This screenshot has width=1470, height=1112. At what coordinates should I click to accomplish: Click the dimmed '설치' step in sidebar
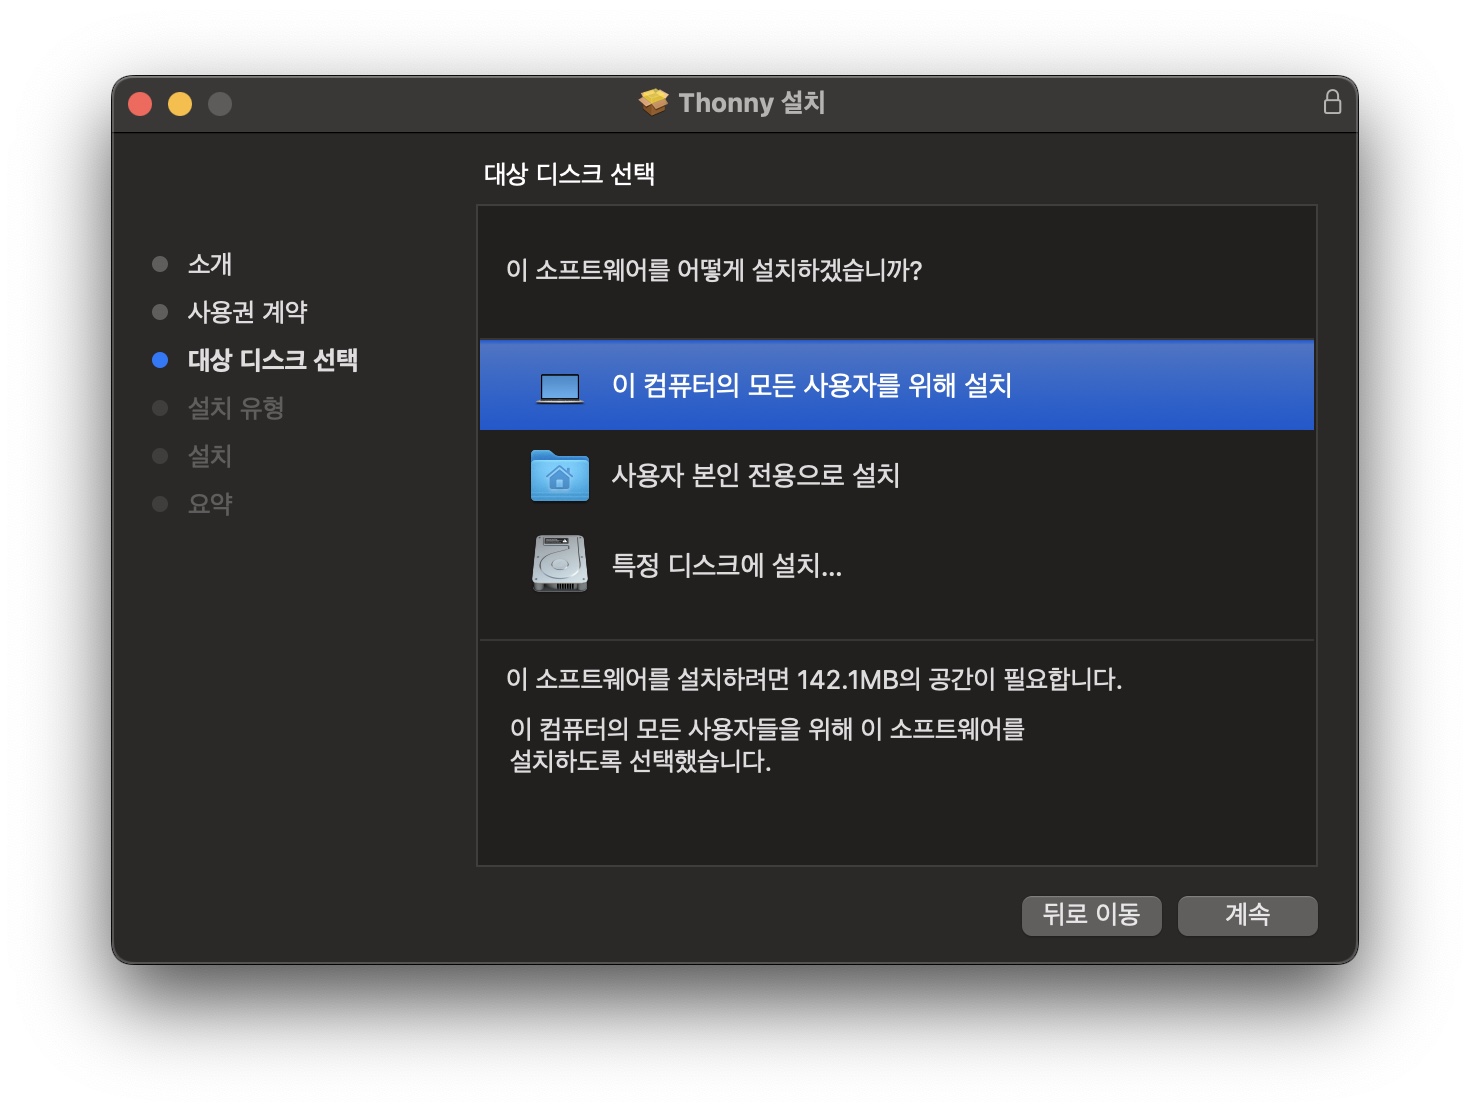[x=210, y=456]
